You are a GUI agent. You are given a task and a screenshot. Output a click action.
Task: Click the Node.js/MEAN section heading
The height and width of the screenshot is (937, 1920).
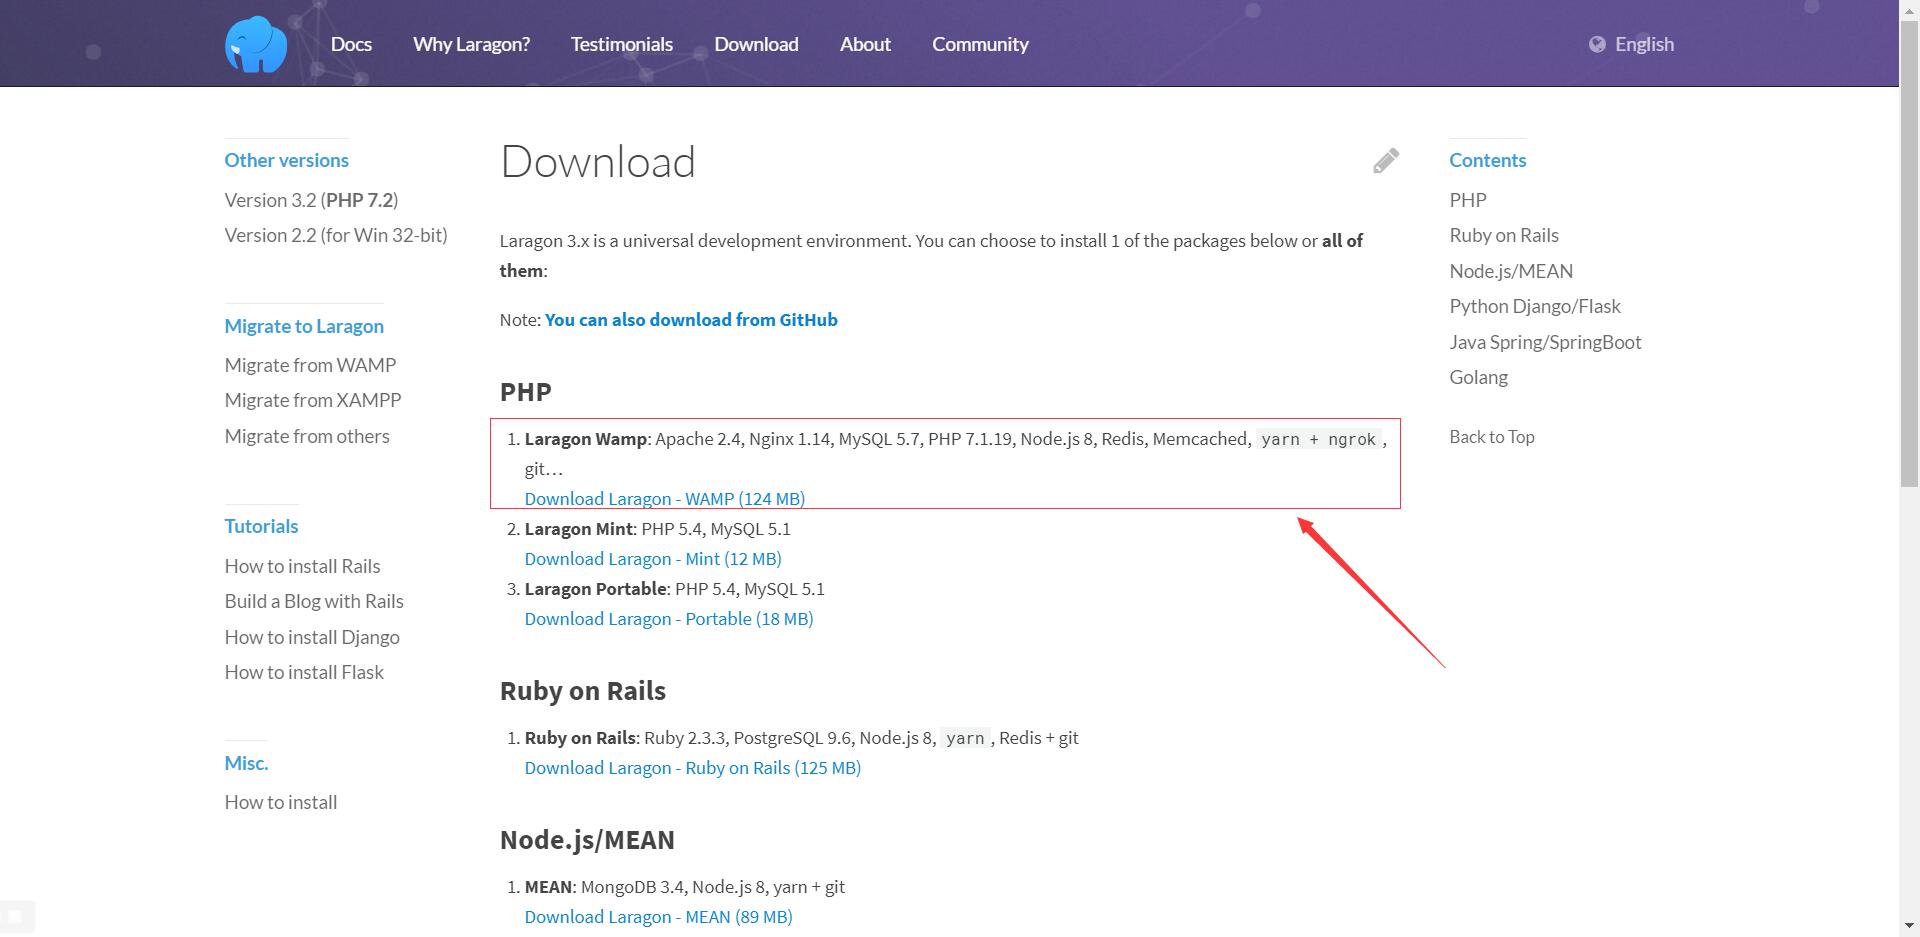tap(588, 840)
